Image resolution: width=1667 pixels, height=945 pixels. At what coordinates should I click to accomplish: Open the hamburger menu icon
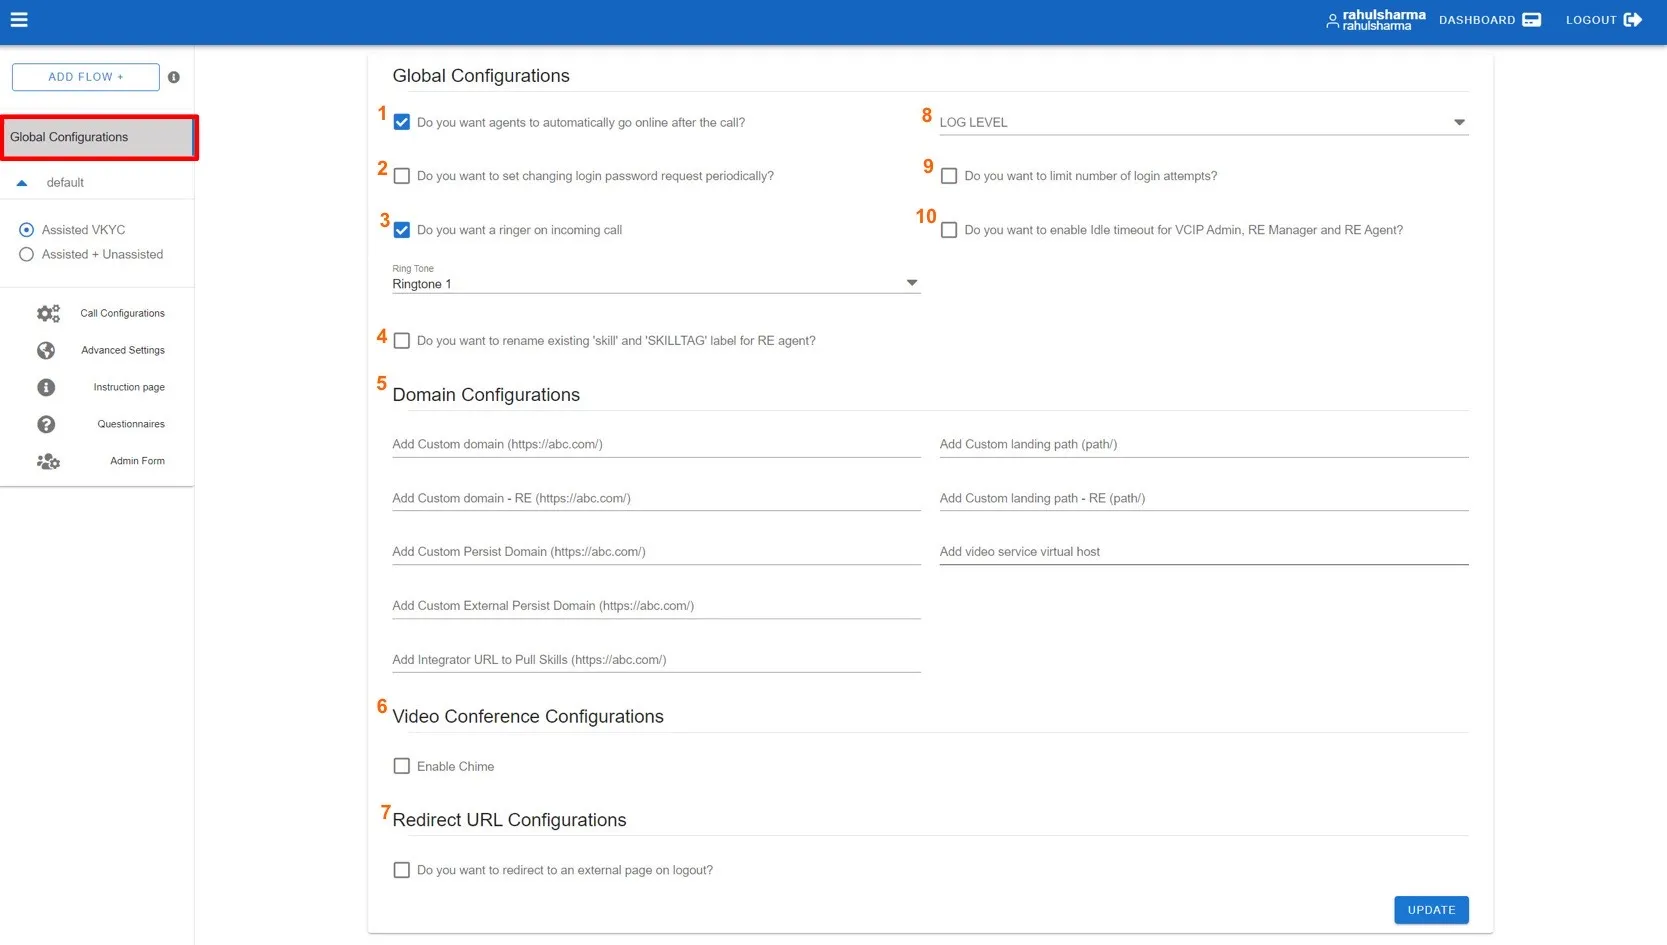click(19, 20)
